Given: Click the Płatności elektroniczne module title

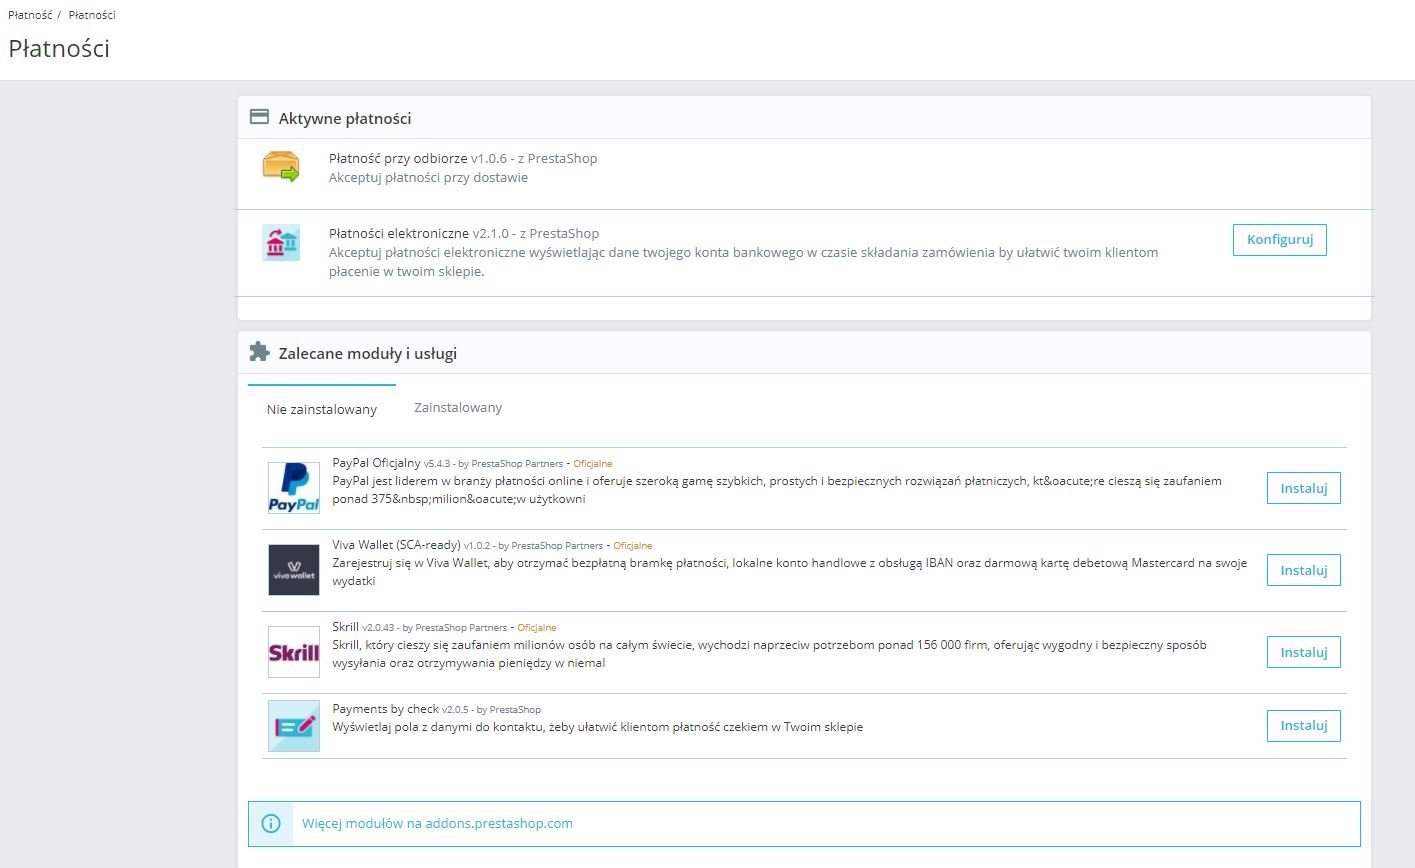Looking at the screenshot, I should click(399, 233).
